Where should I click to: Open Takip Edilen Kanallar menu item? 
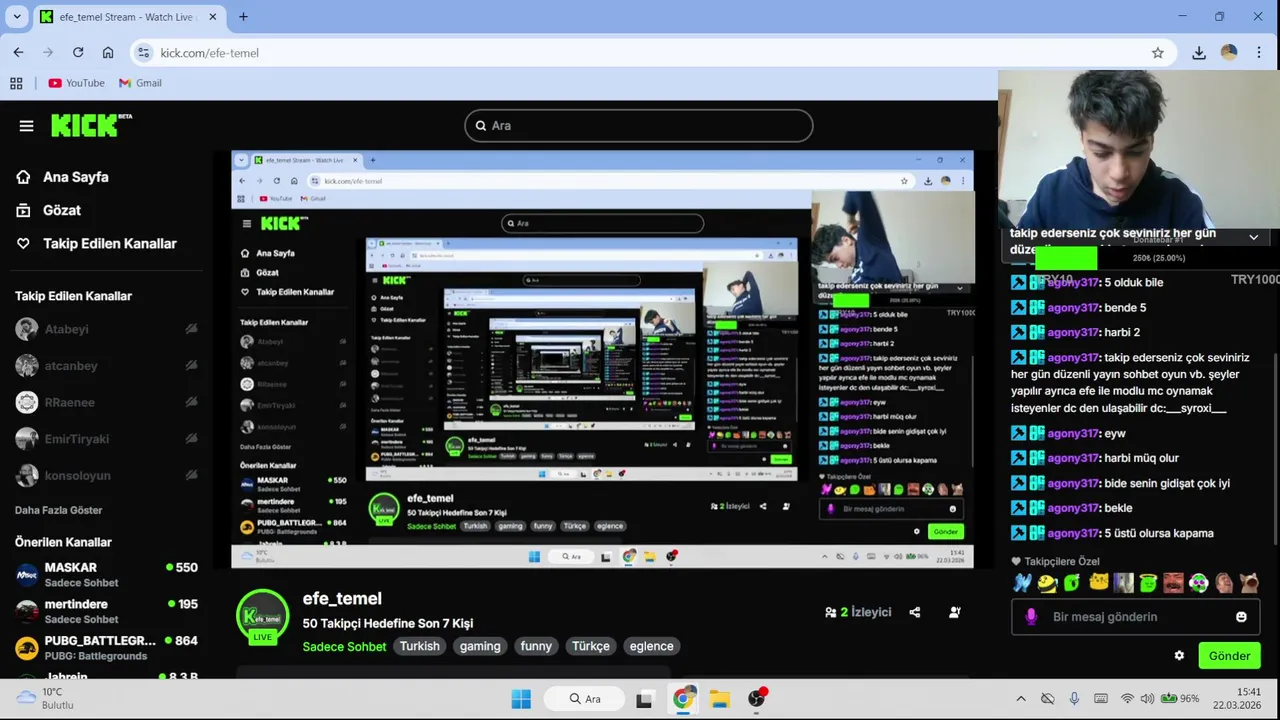(x=96, y=243)
